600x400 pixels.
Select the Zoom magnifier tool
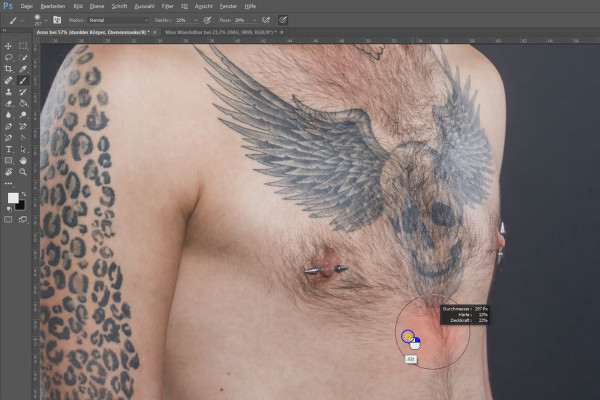tap(23, 172)
